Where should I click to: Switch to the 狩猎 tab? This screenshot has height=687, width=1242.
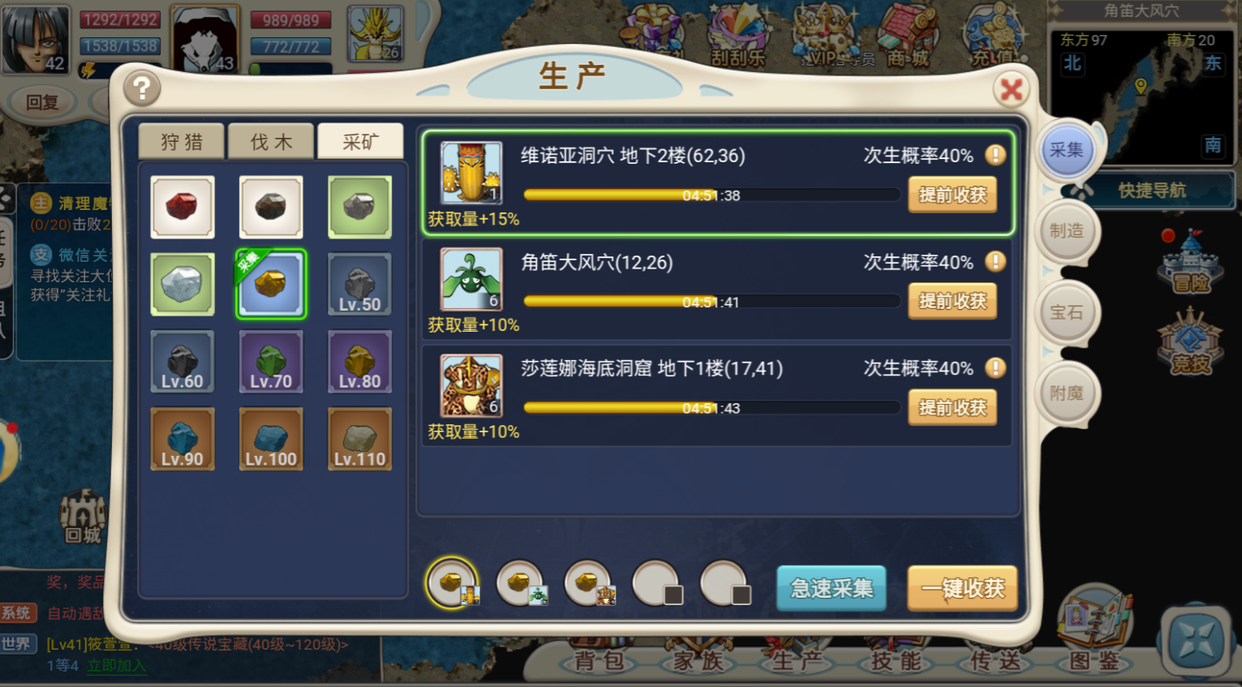pos(182,142)
